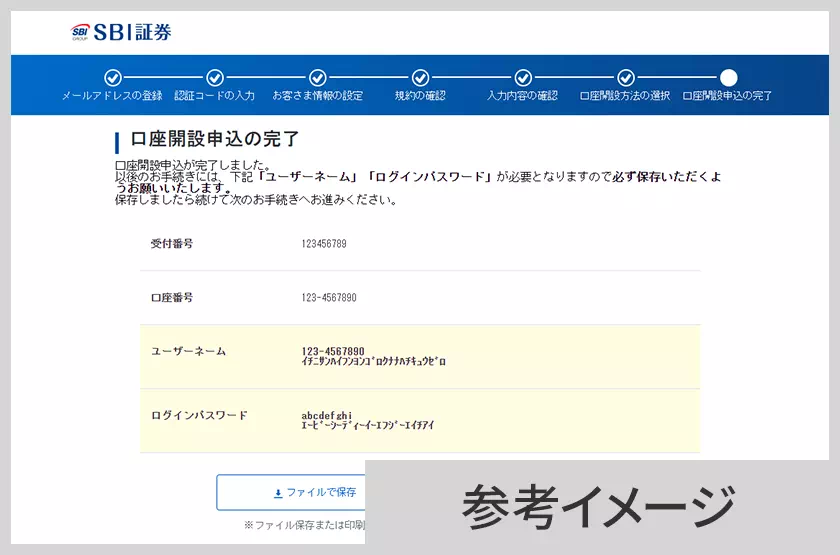840x555 pixels.
Task: Select the お客さま情報の設定 step label
Action: pyautogui.click(x=317, y=96)
